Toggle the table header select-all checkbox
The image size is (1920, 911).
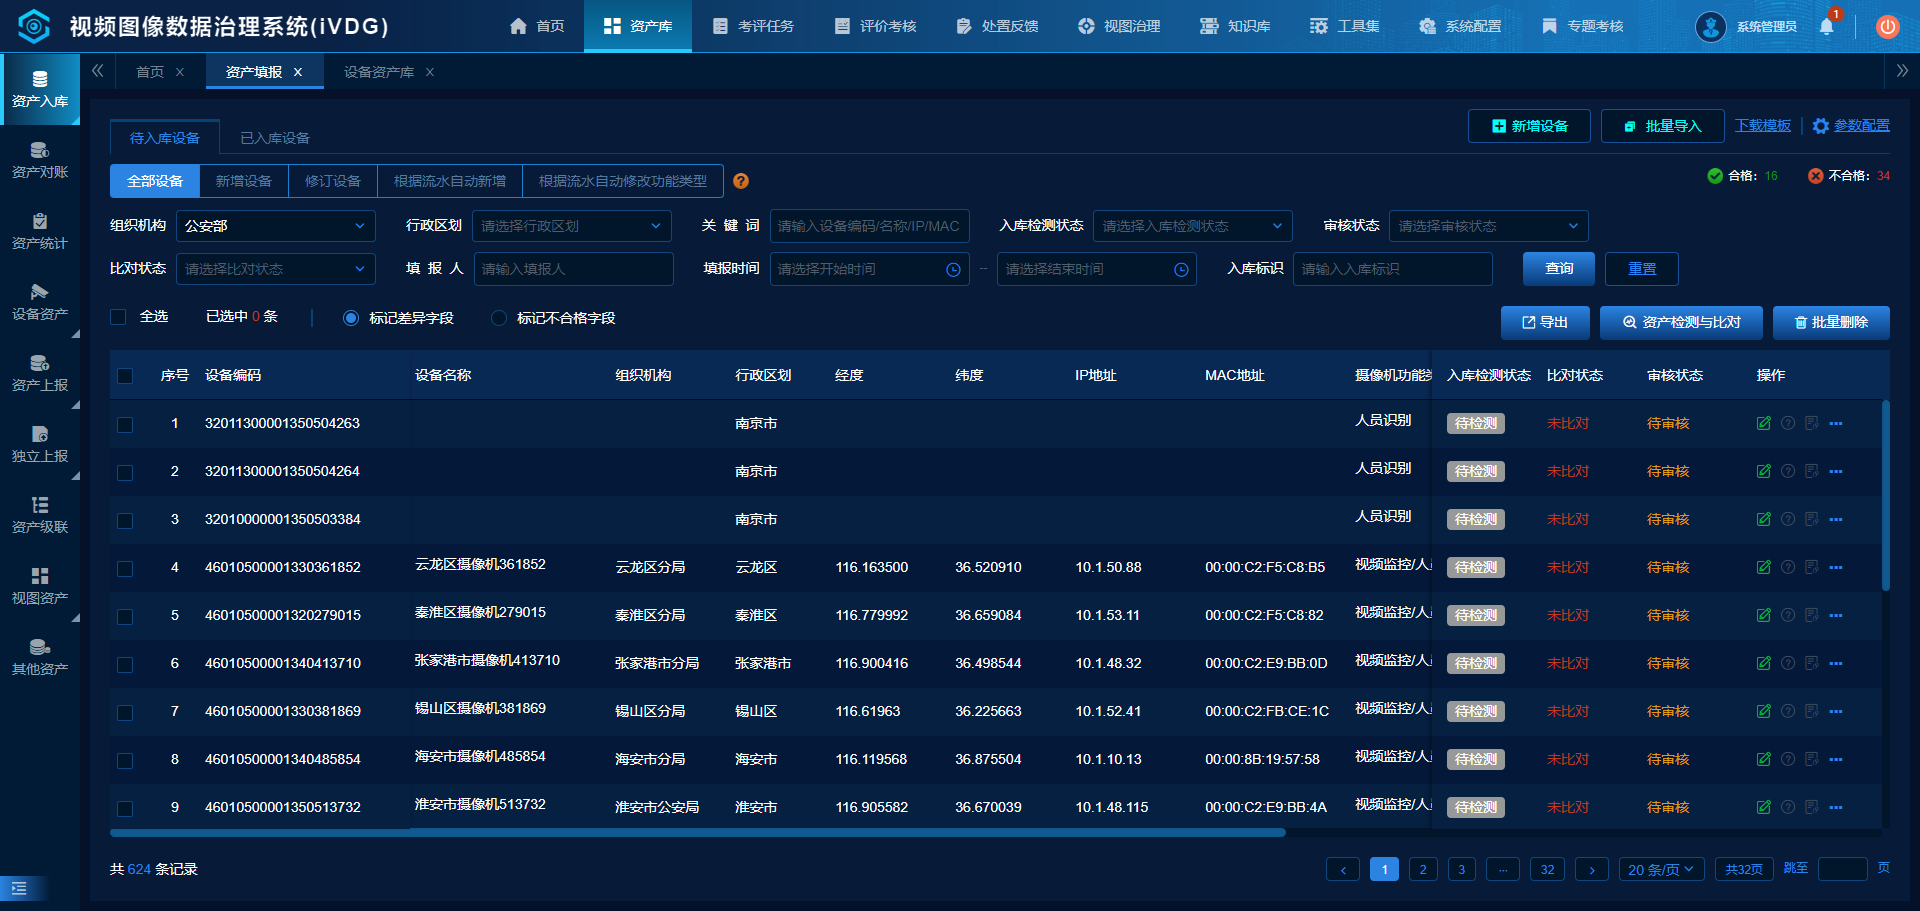[x=125, y=376]
